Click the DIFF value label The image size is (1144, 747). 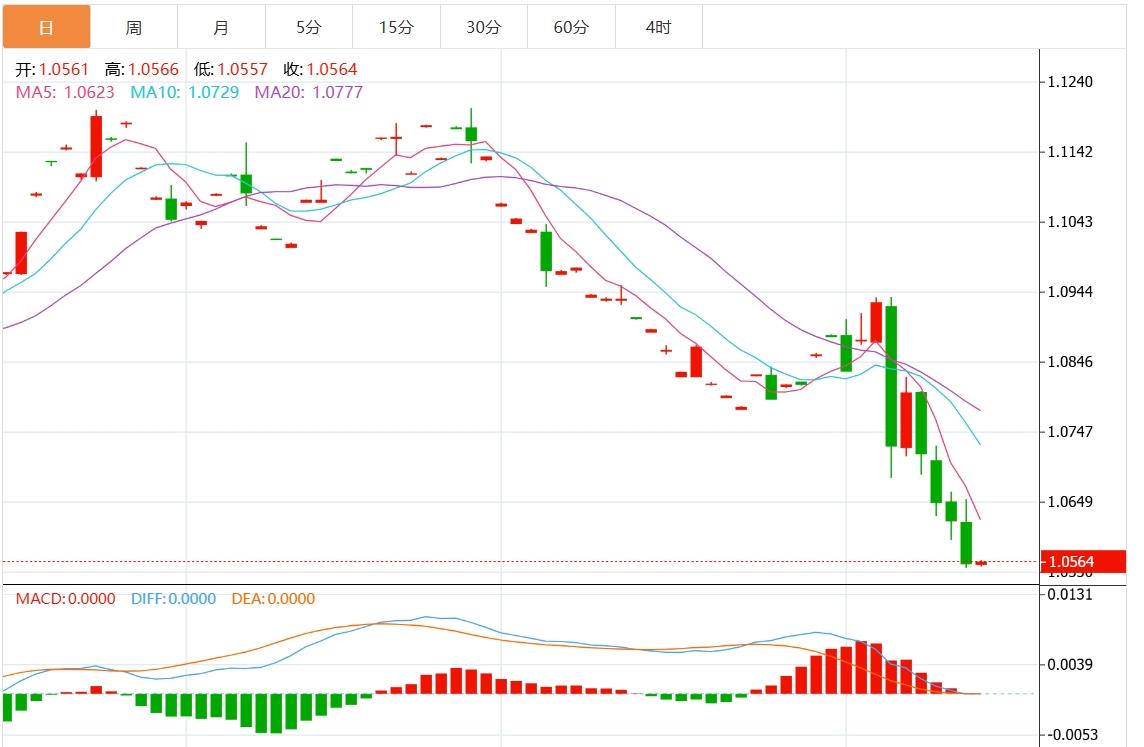pos(173,599)
